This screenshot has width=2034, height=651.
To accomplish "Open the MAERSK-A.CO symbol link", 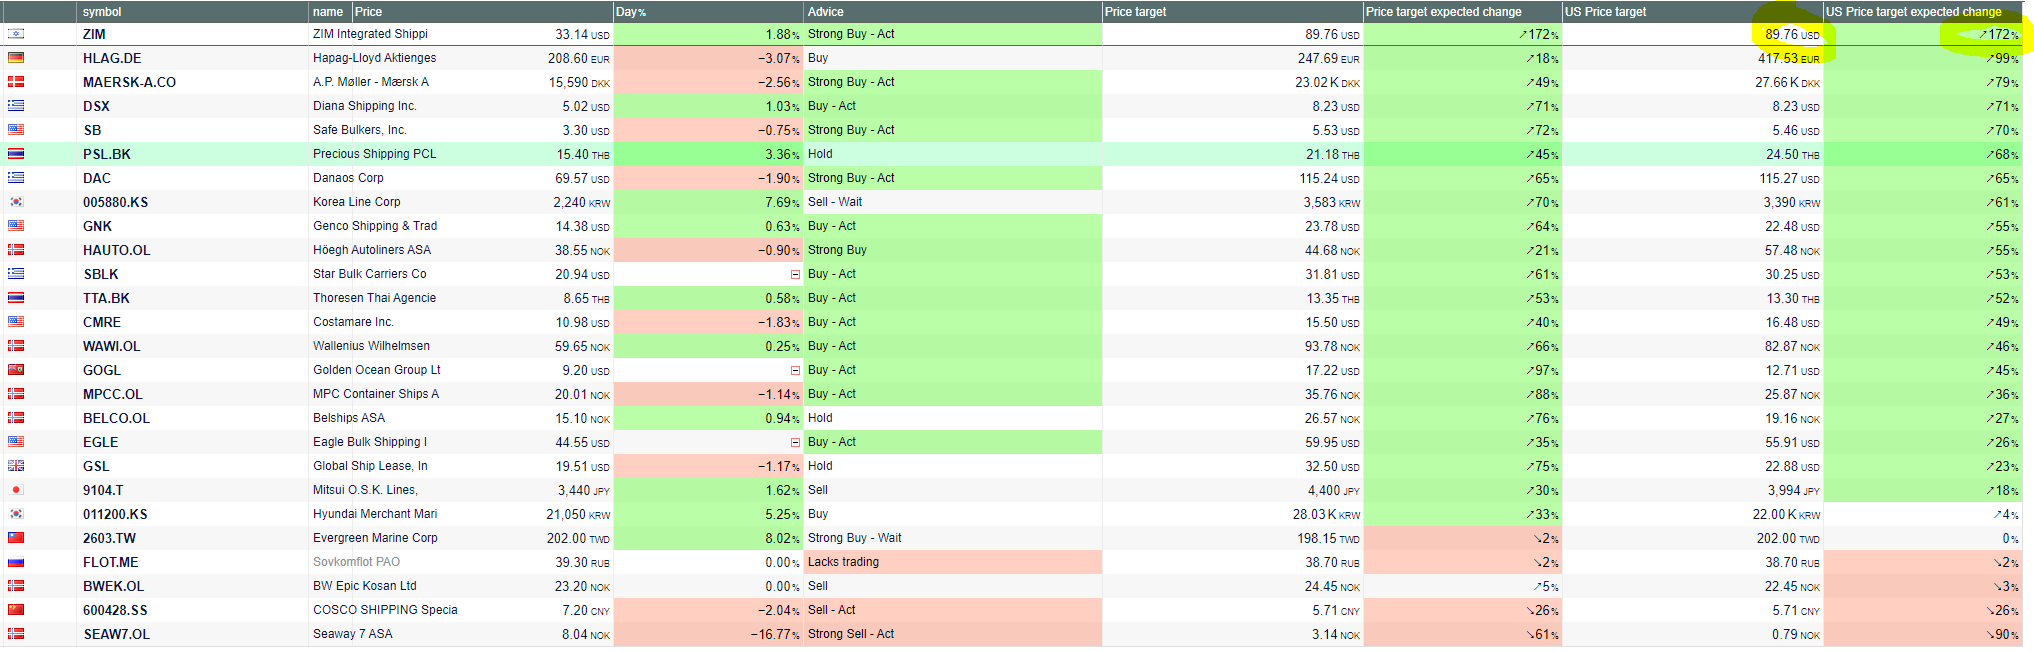I will 129,82.
